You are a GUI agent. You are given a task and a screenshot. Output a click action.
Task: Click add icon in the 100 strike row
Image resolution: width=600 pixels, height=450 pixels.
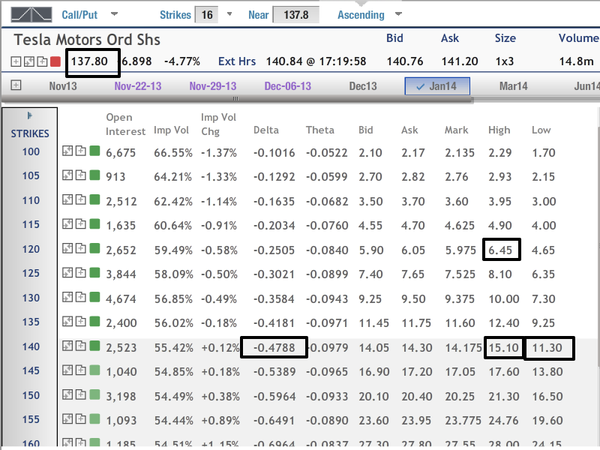tap(80, 151)
